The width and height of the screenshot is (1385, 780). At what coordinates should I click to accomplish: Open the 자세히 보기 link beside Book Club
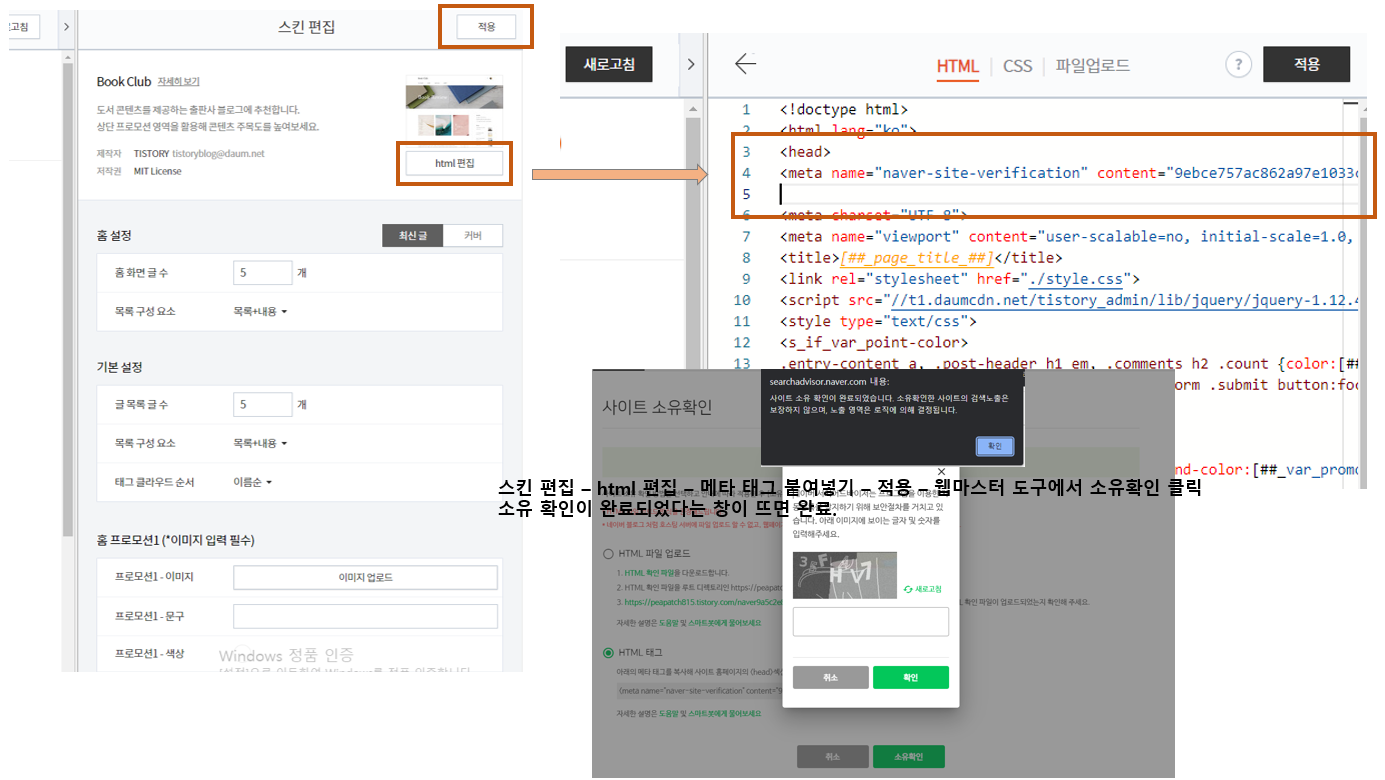coord(178,81)
